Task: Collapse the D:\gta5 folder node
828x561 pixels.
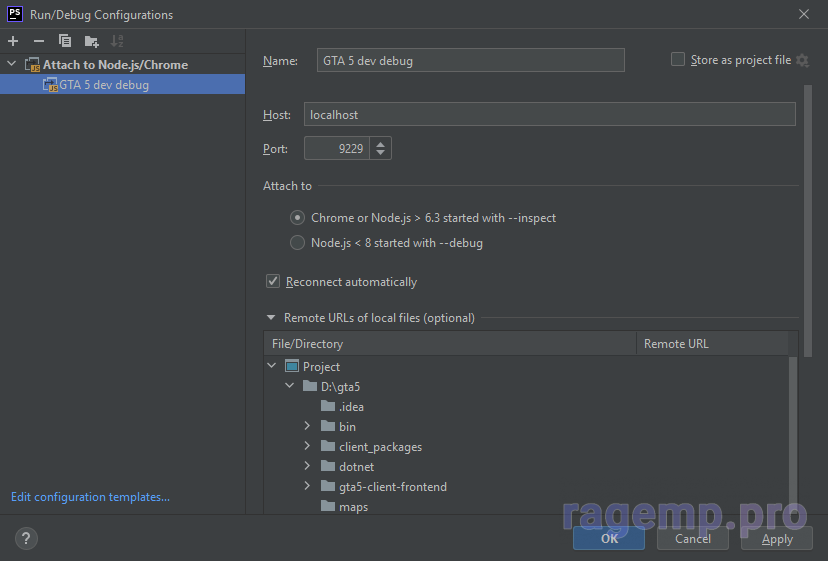Action: coord(289,386)
